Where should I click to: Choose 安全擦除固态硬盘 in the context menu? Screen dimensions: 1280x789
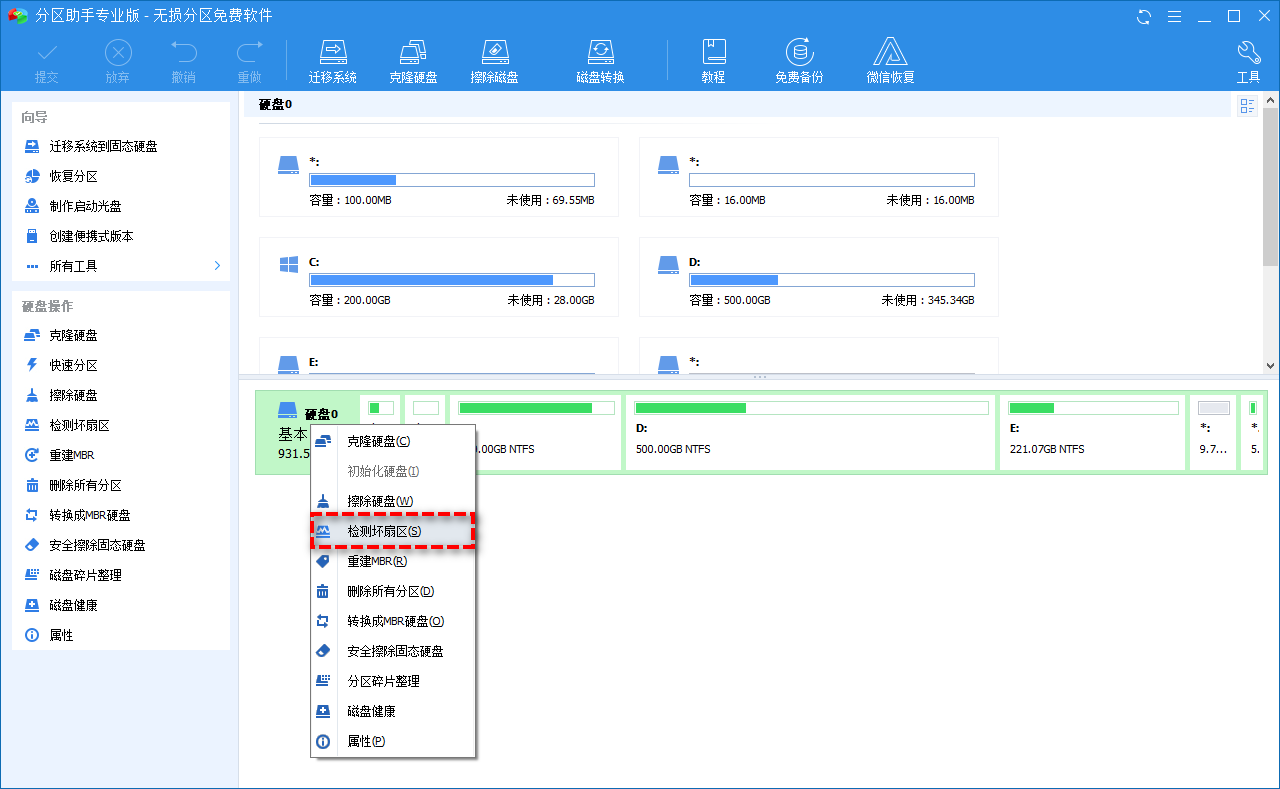point(393,651)
